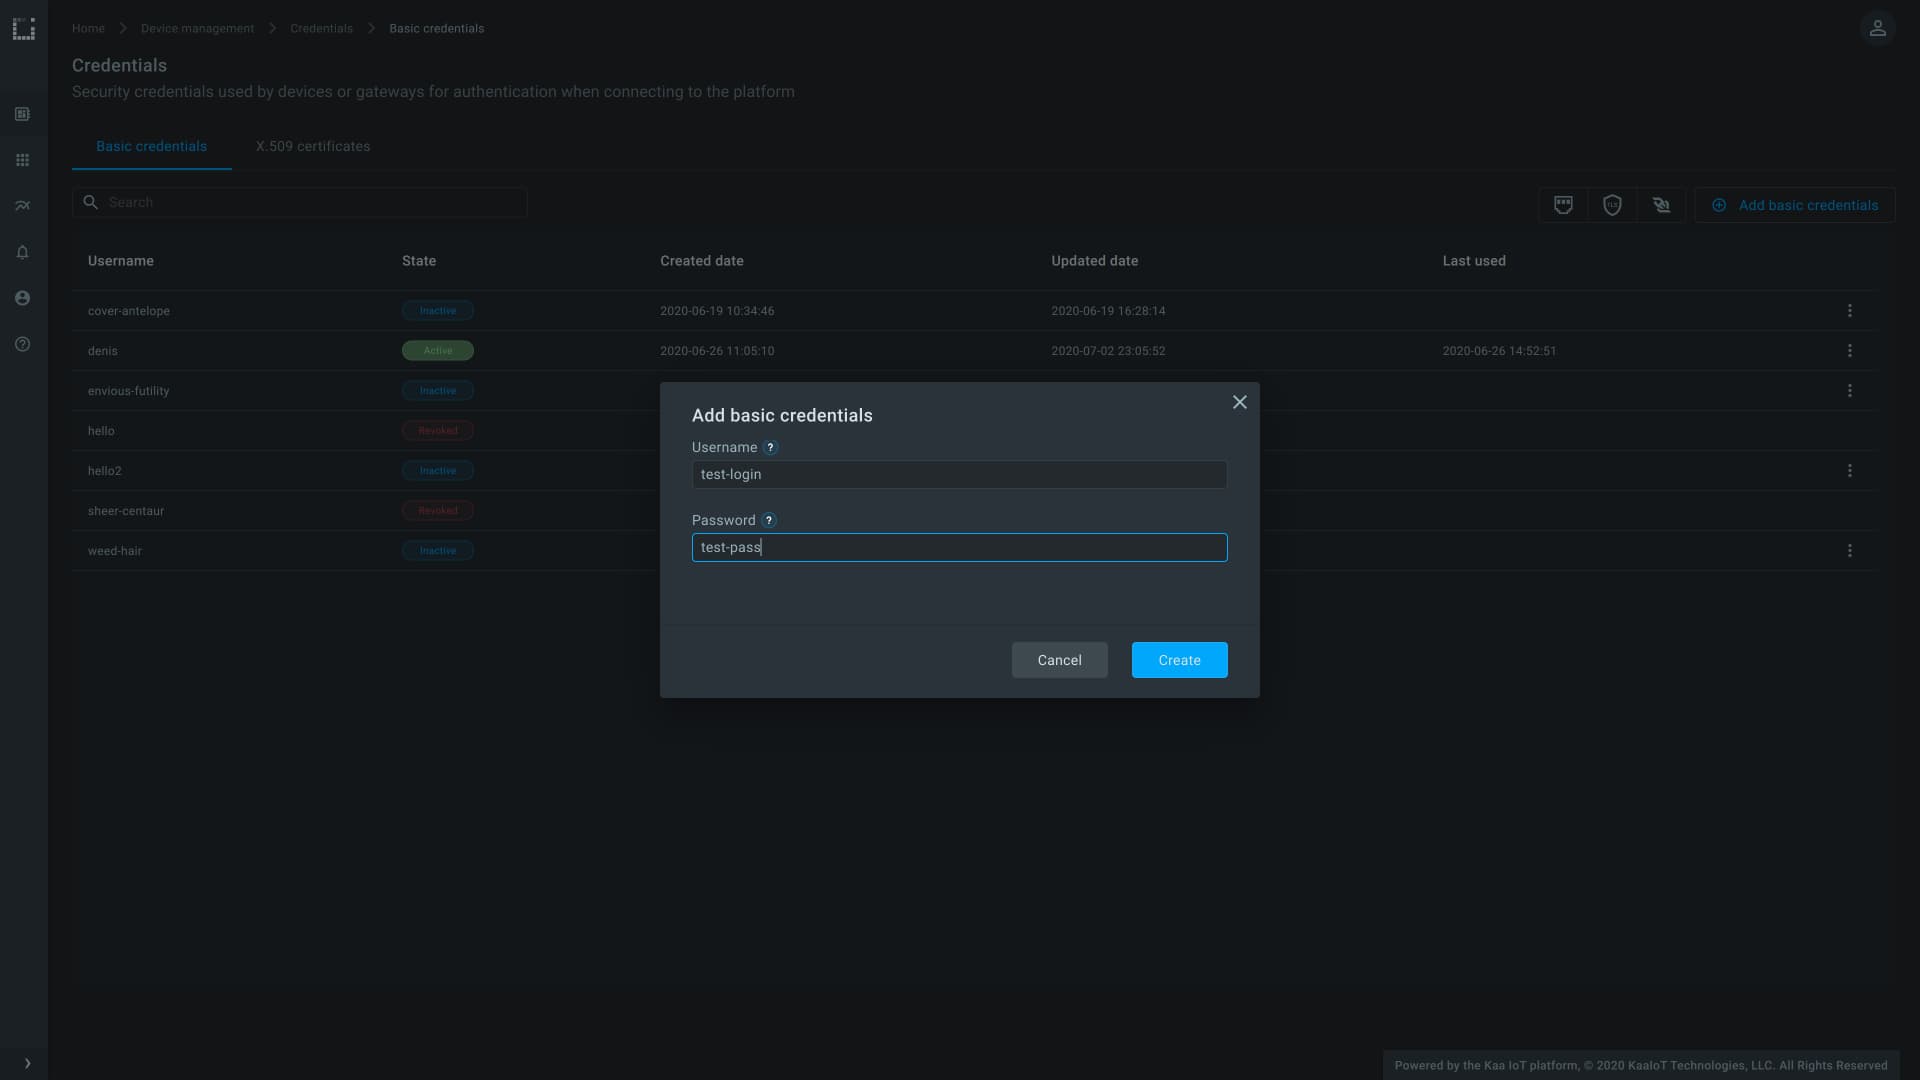The height and width of the screenshot is (1080, 1920).
Task: Click the search magnifier icon
Action: [x=90, y=202]
